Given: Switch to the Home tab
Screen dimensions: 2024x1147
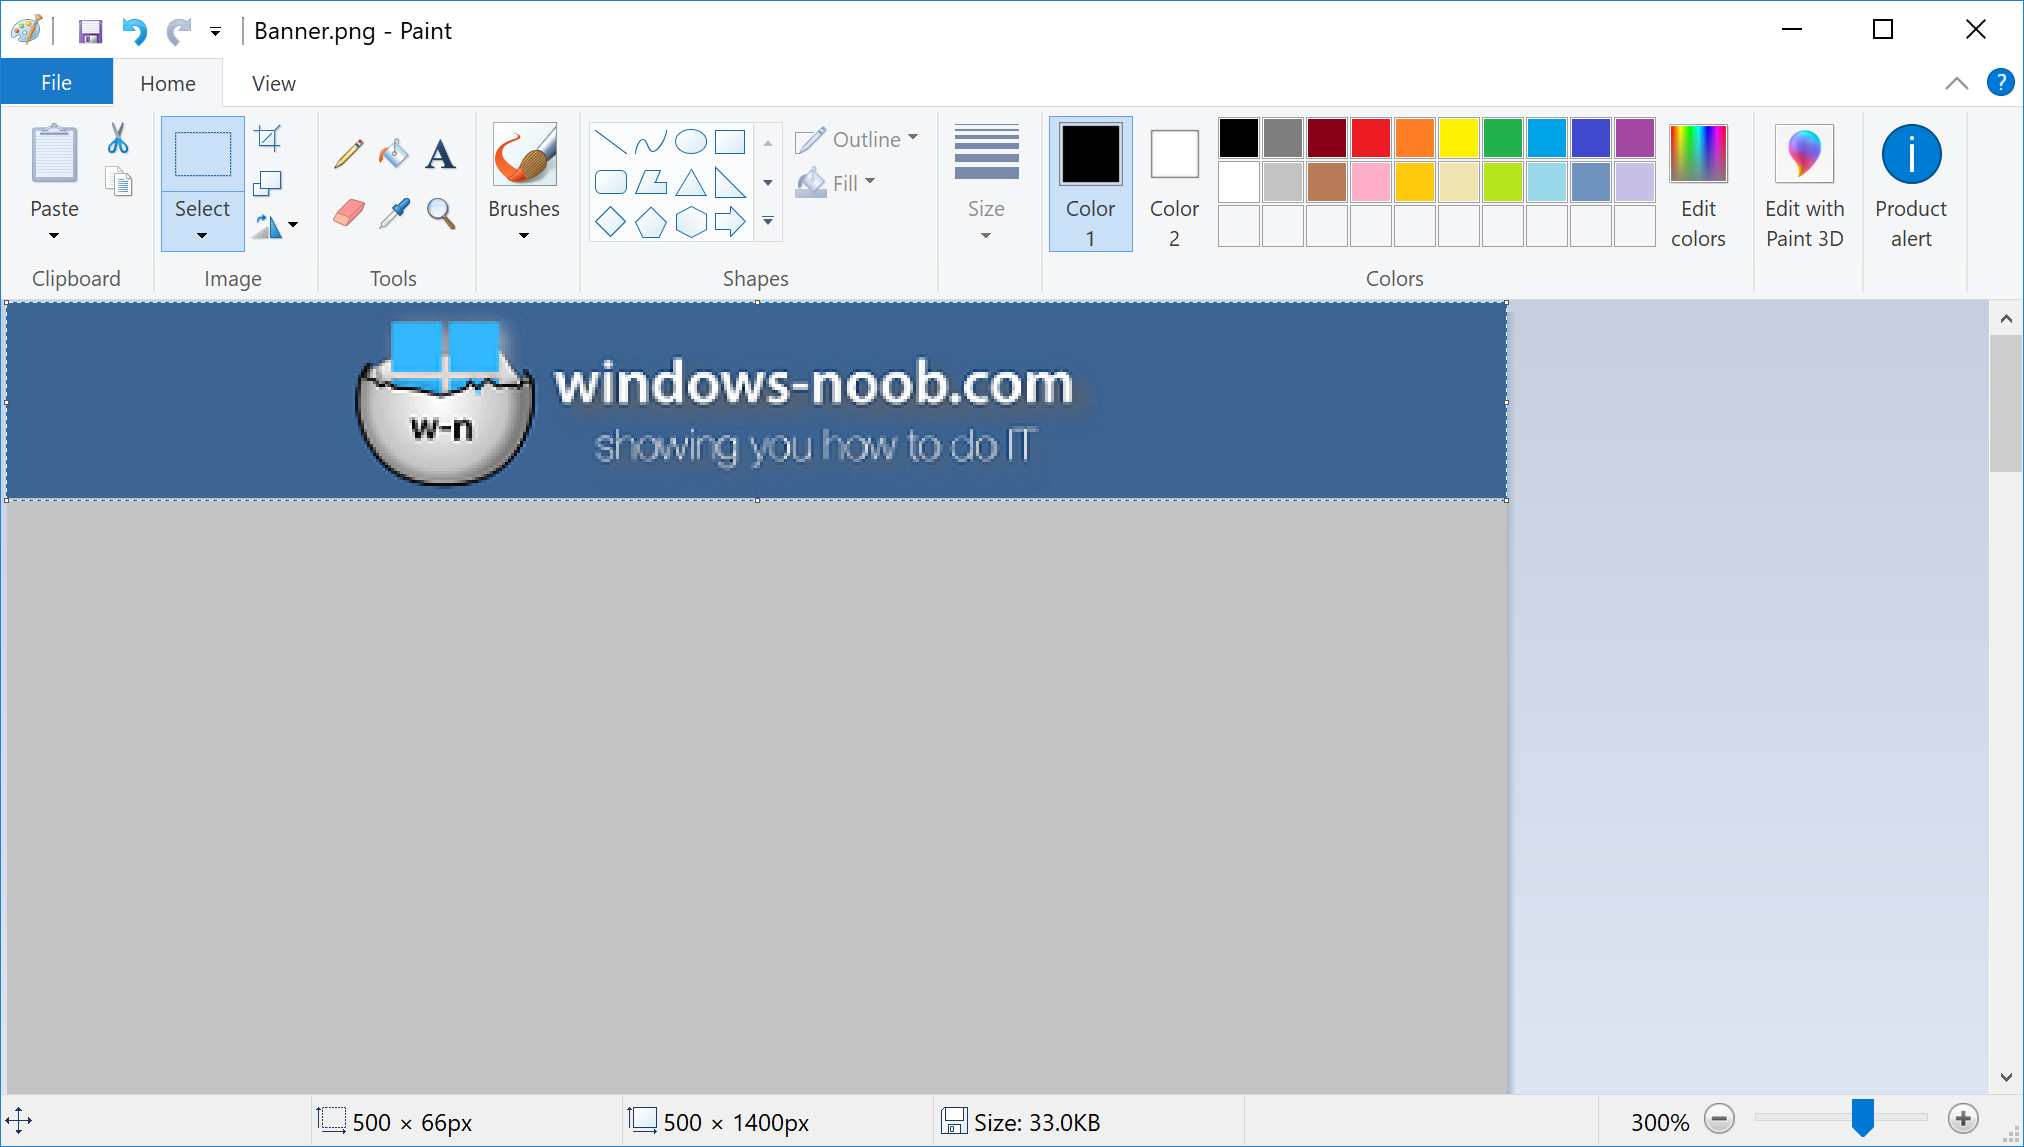Looking at the screenshot, I should pos(168,84).
